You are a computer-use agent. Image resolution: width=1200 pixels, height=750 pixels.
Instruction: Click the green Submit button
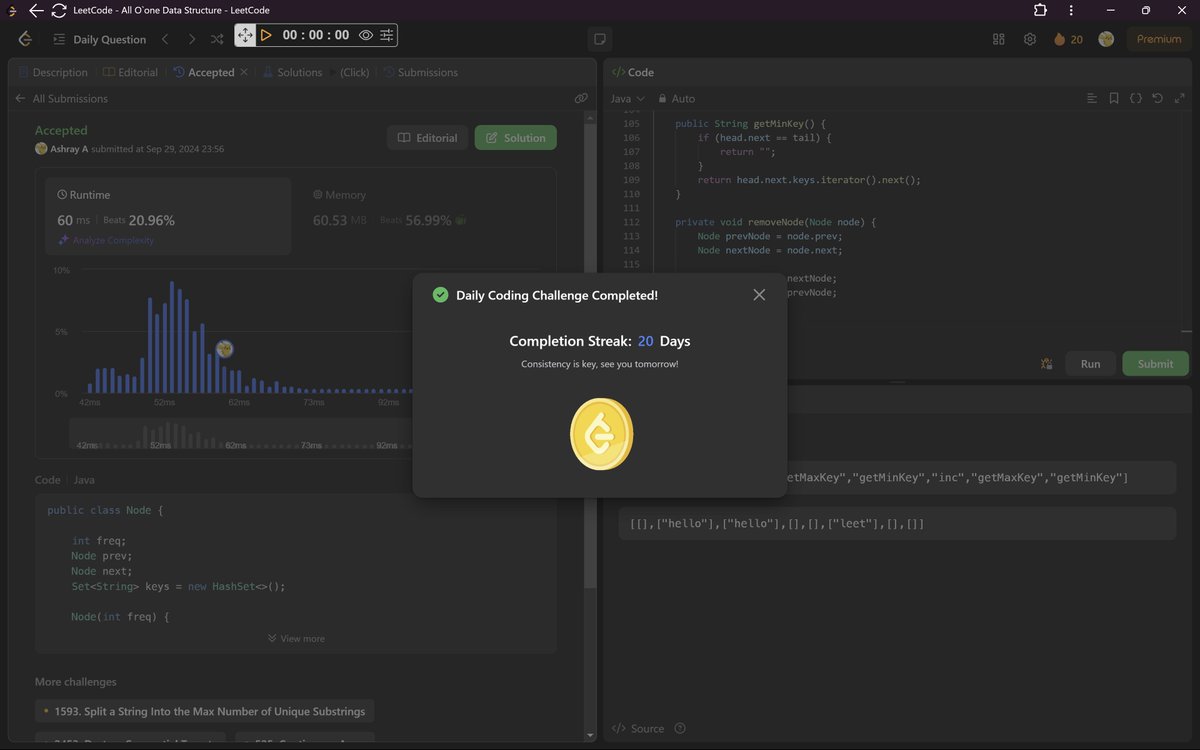pos(1155,364)
